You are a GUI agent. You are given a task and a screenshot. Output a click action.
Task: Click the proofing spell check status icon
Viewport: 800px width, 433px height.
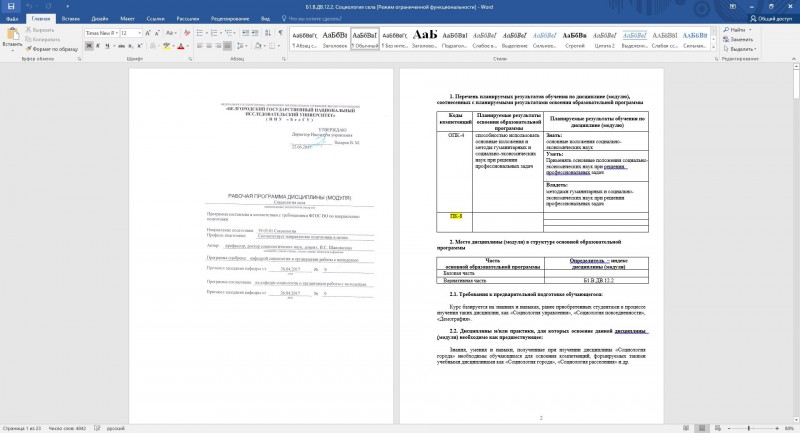pyautogui.click(x=97, y=428)
